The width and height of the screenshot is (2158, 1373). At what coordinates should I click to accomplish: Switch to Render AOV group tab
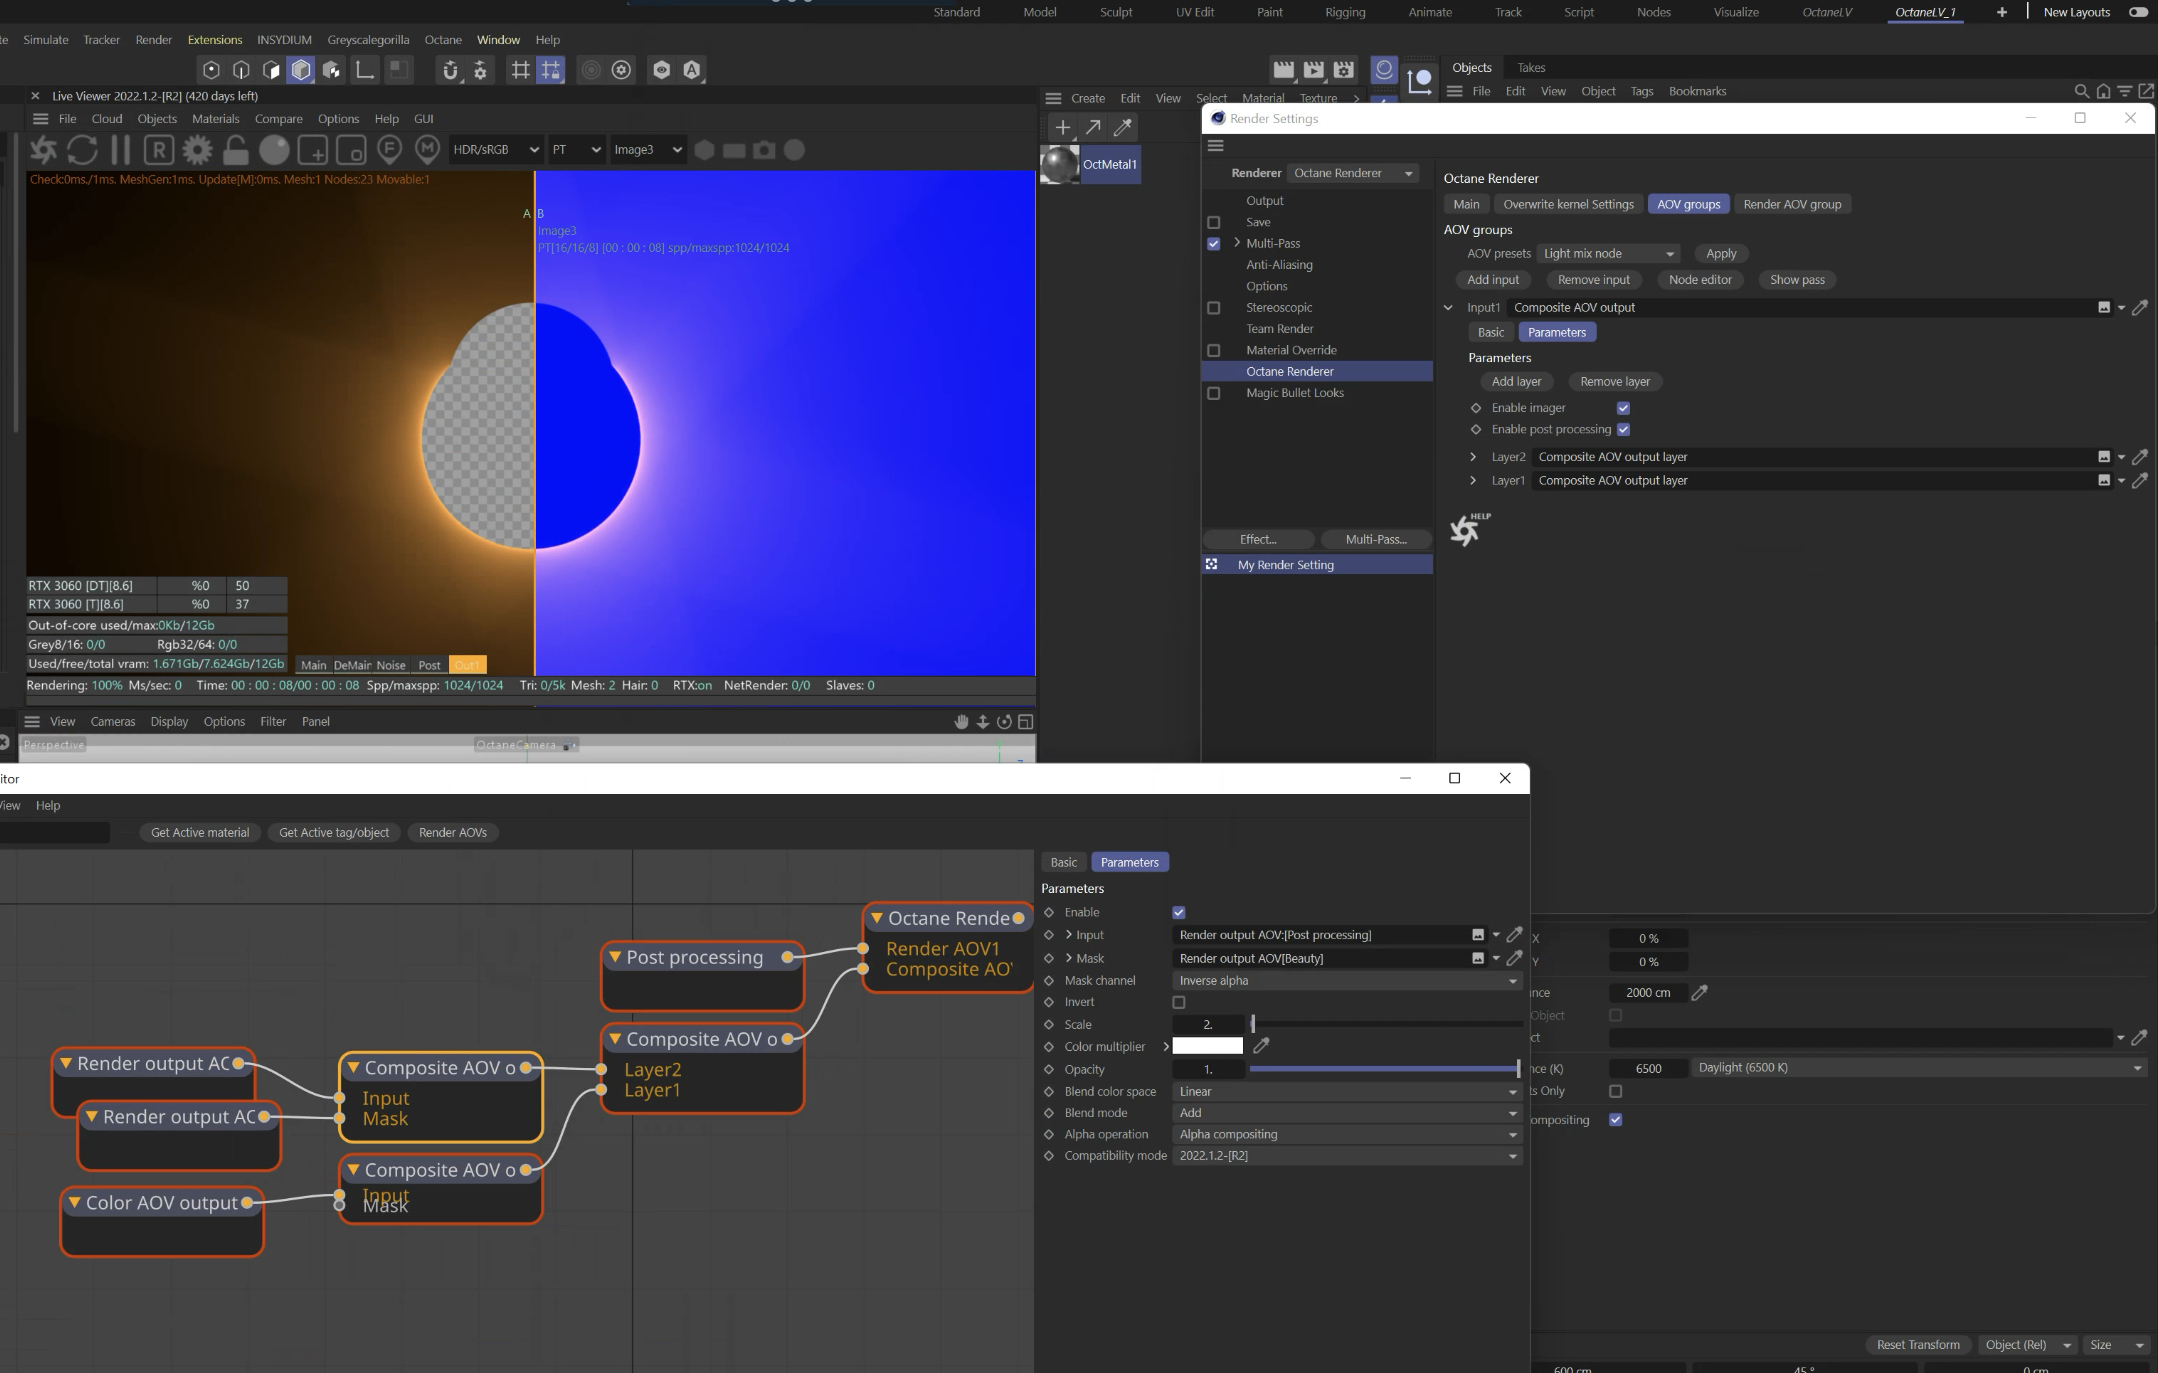point(1792,204)
